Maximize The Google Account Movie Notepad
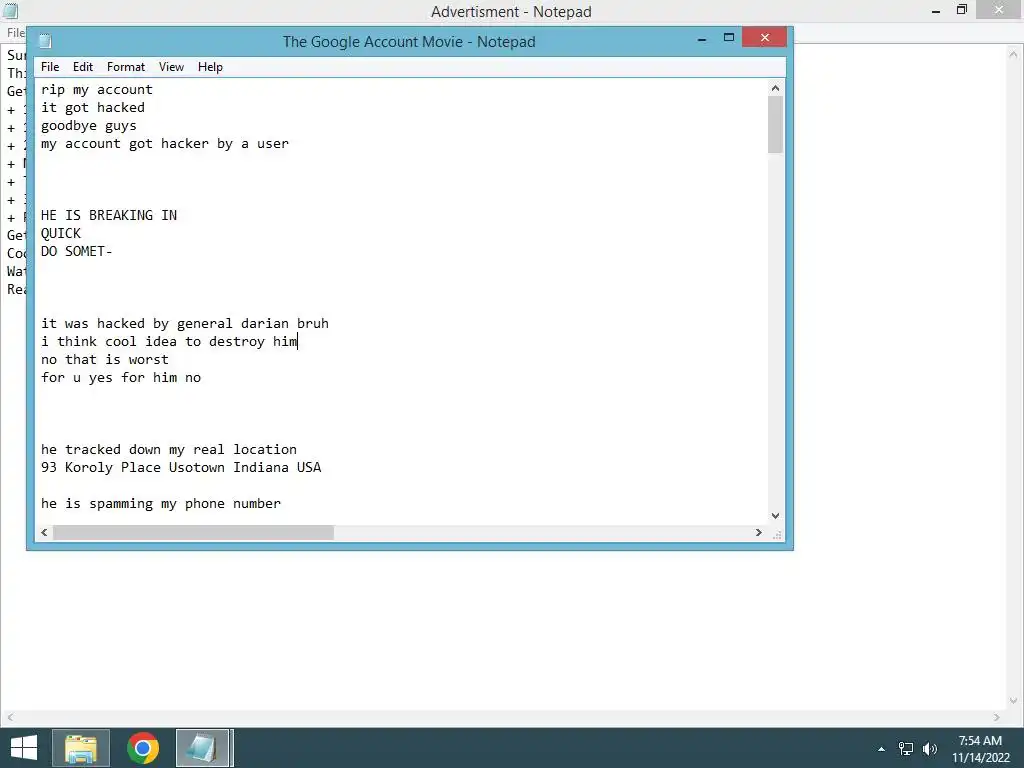 click(729, 38)
